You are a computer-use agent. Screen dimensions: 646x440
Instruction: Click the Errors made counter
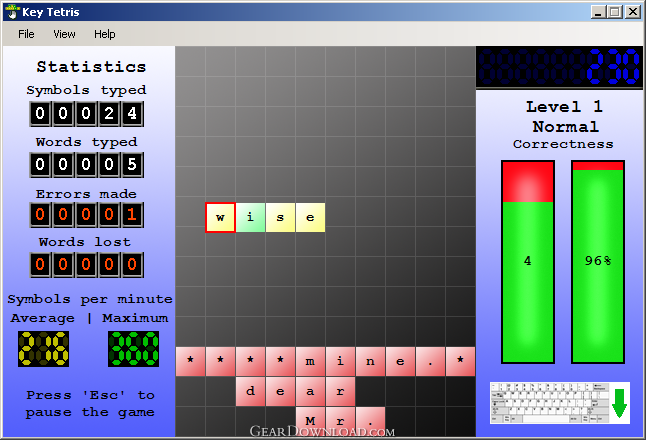pyautogui.click(x=87, y=215)
